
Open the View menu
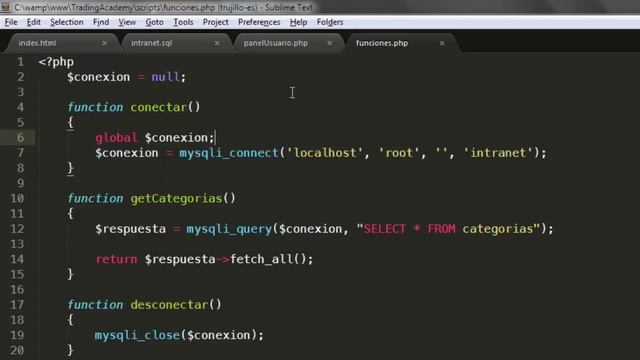pos(127,22)
